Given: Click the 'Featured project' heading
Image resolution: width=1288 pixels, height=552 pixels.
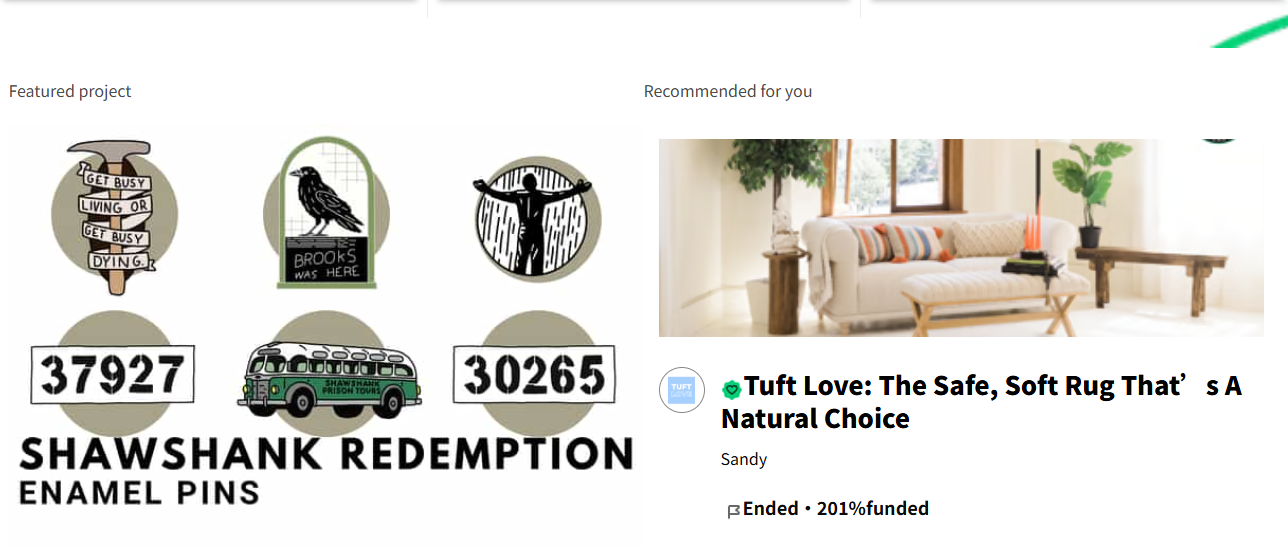Looking at the screenshot, I should [70, 91].
